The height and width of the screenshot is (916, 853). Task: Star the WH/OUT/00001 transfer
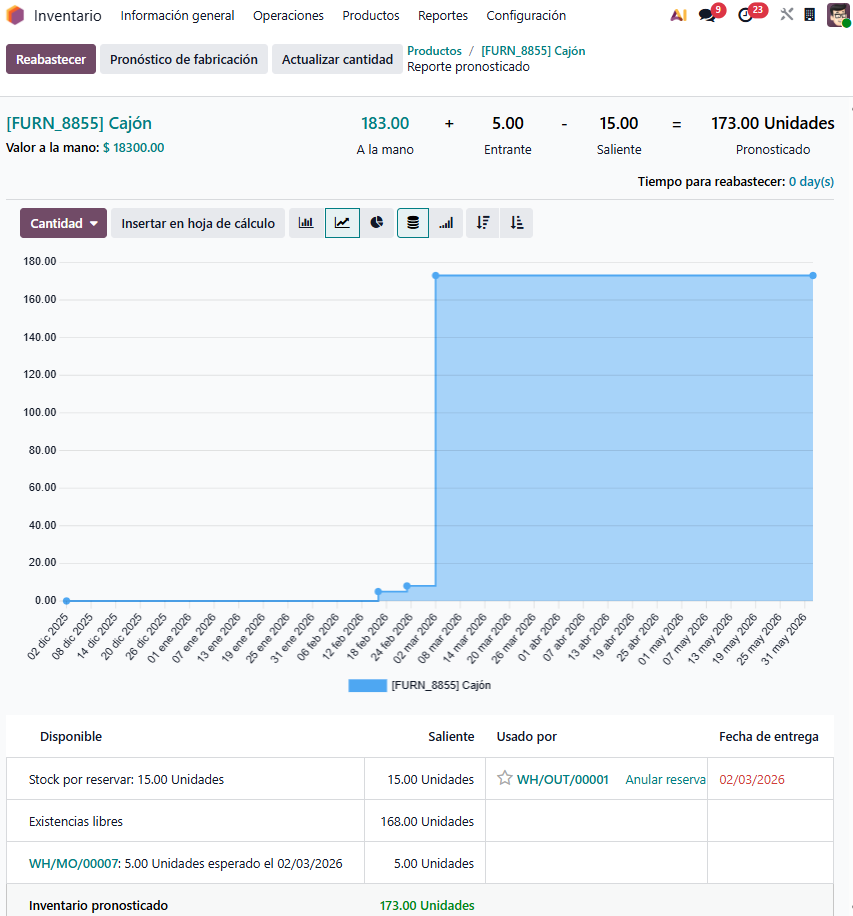pyautogui.click(x=505, y=779)
